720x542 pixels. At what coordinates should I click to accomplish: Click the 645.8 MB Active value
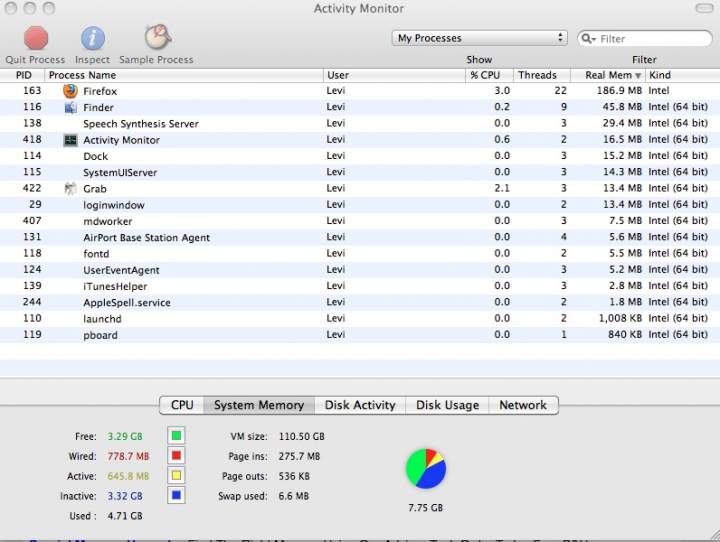tap(128, 476)
